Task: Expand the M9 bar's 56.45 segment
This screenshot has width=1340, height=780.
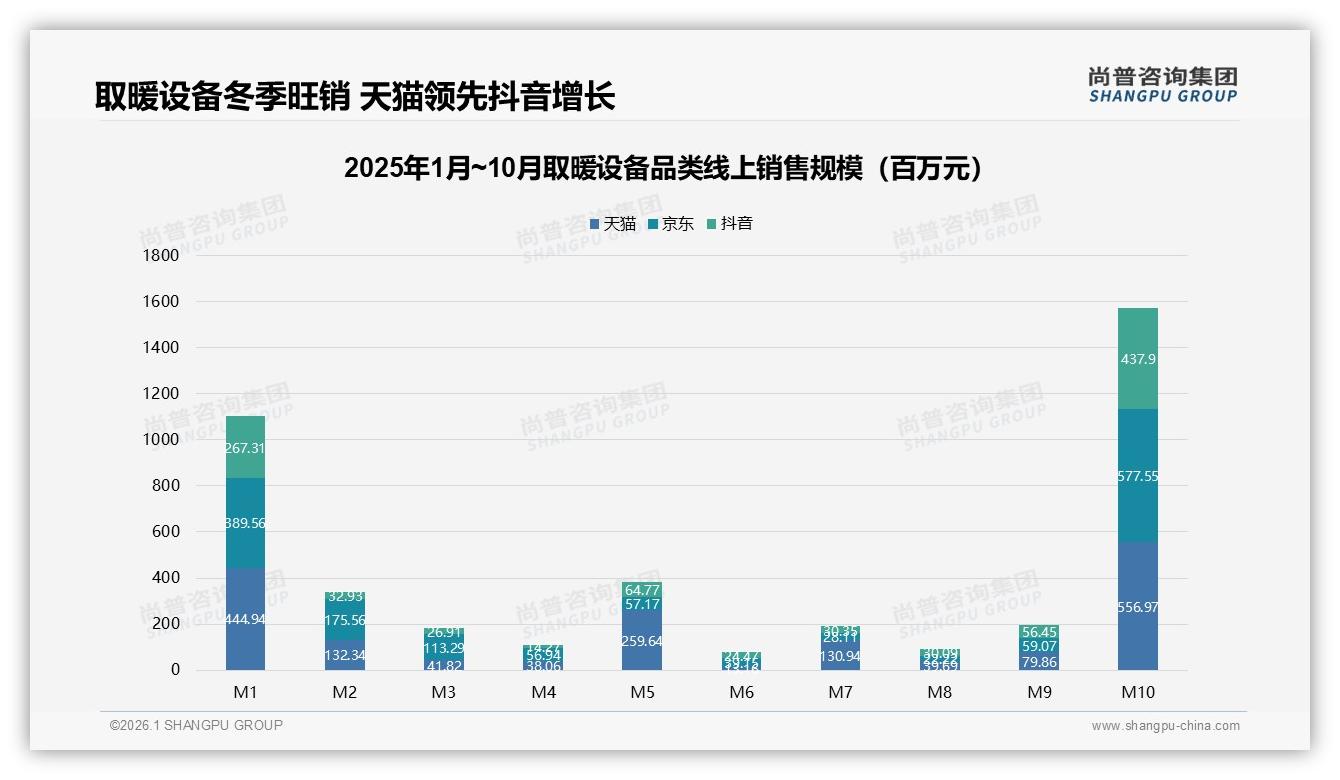Action: pos(1039,634)
